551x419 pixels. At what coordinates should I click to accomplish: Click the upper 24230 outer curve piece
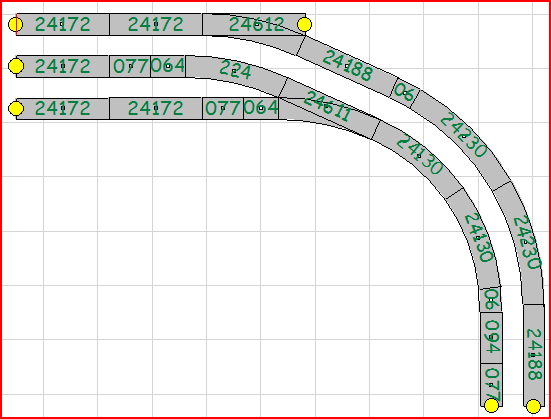[x=463, y=136]
